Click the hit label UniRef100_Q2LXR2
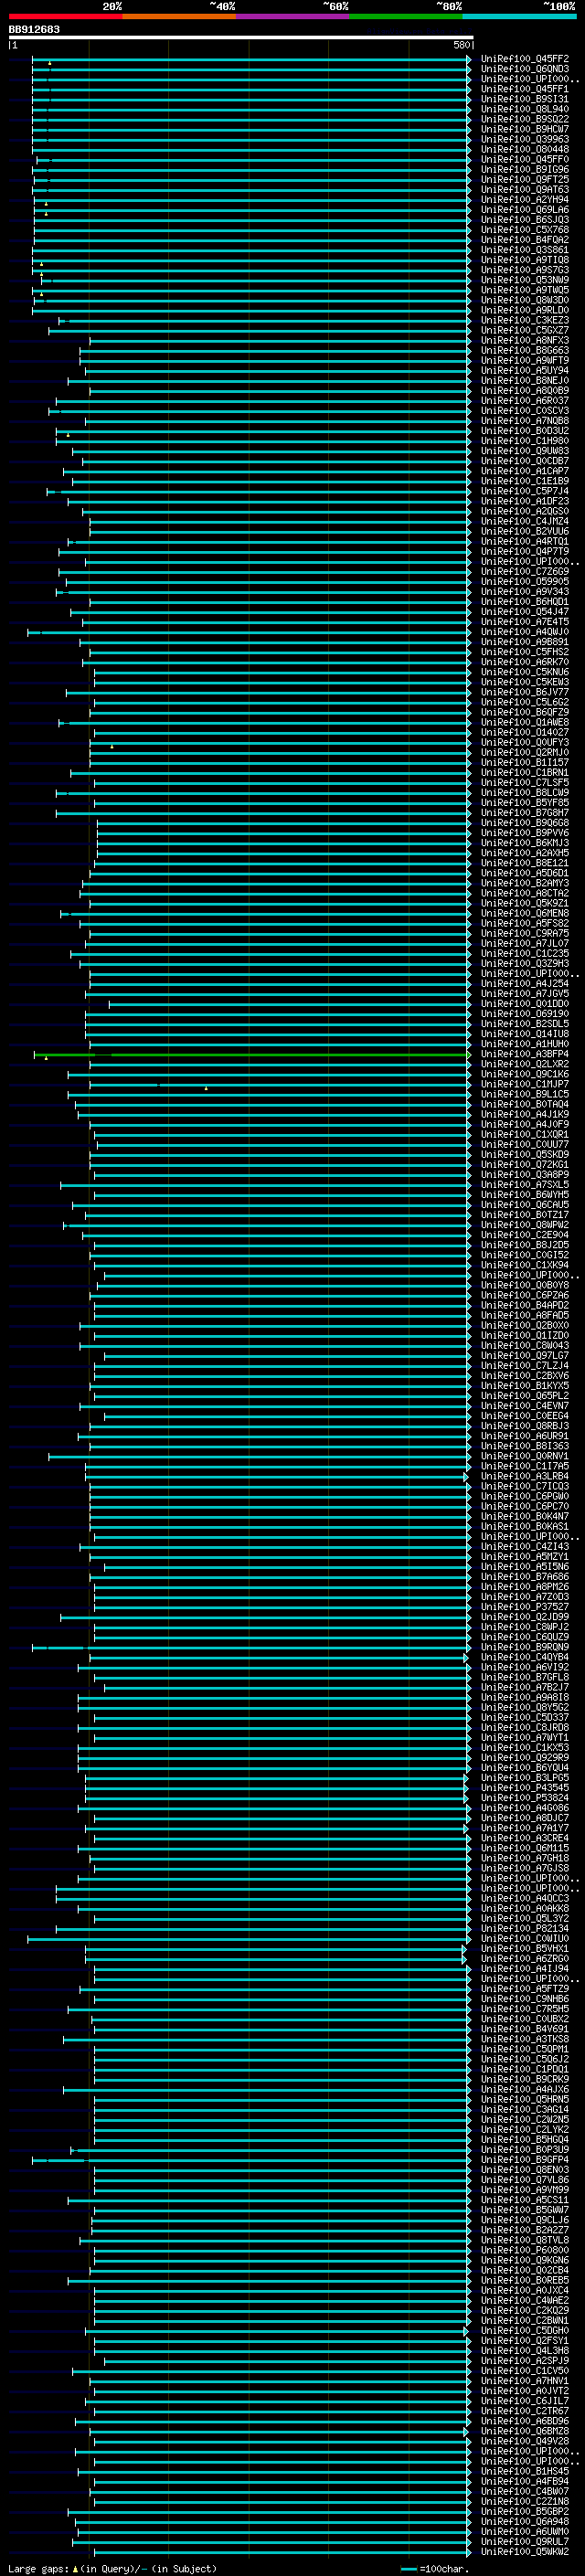 pos(525,1064)
